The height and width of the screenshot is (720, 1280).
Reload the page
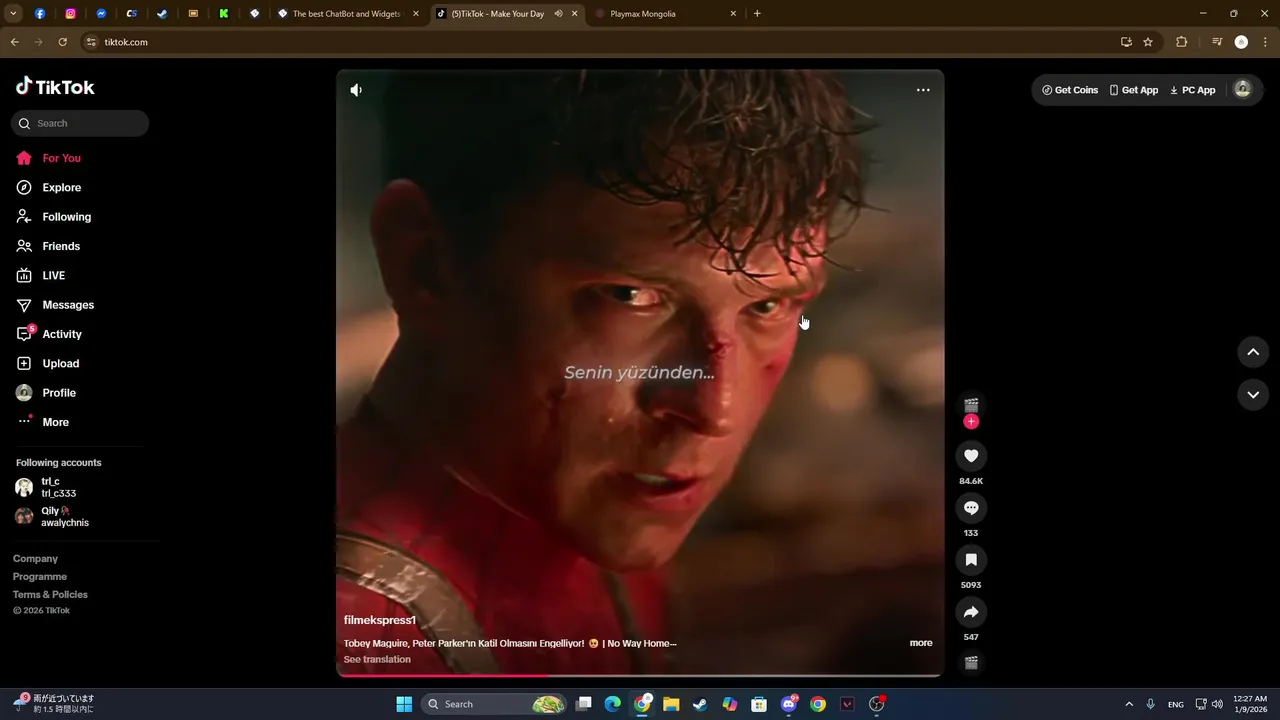point(63,42)
